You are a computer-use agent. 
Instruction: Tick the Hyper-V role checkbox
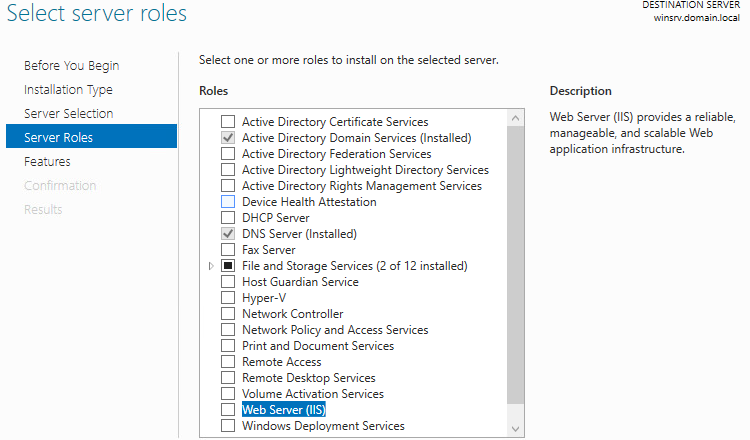pyautogui.click(x=228, y=298)
